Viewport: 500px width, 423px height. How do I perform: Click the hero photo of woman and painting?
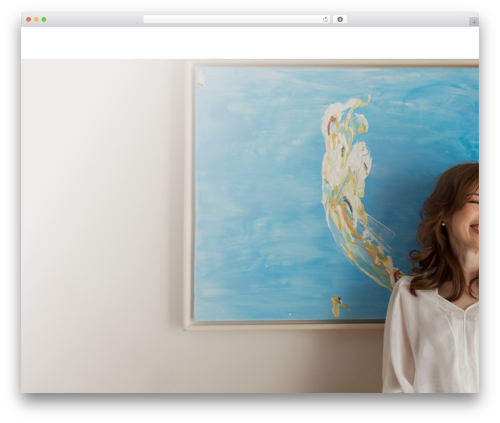pyautogui.click(x=250, y=226)
